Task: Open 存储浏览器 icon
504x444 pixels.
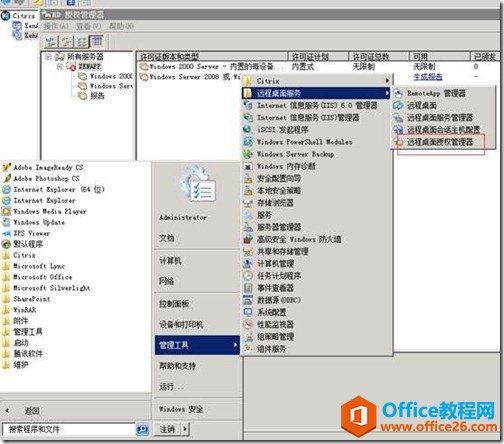Action: 248,203
